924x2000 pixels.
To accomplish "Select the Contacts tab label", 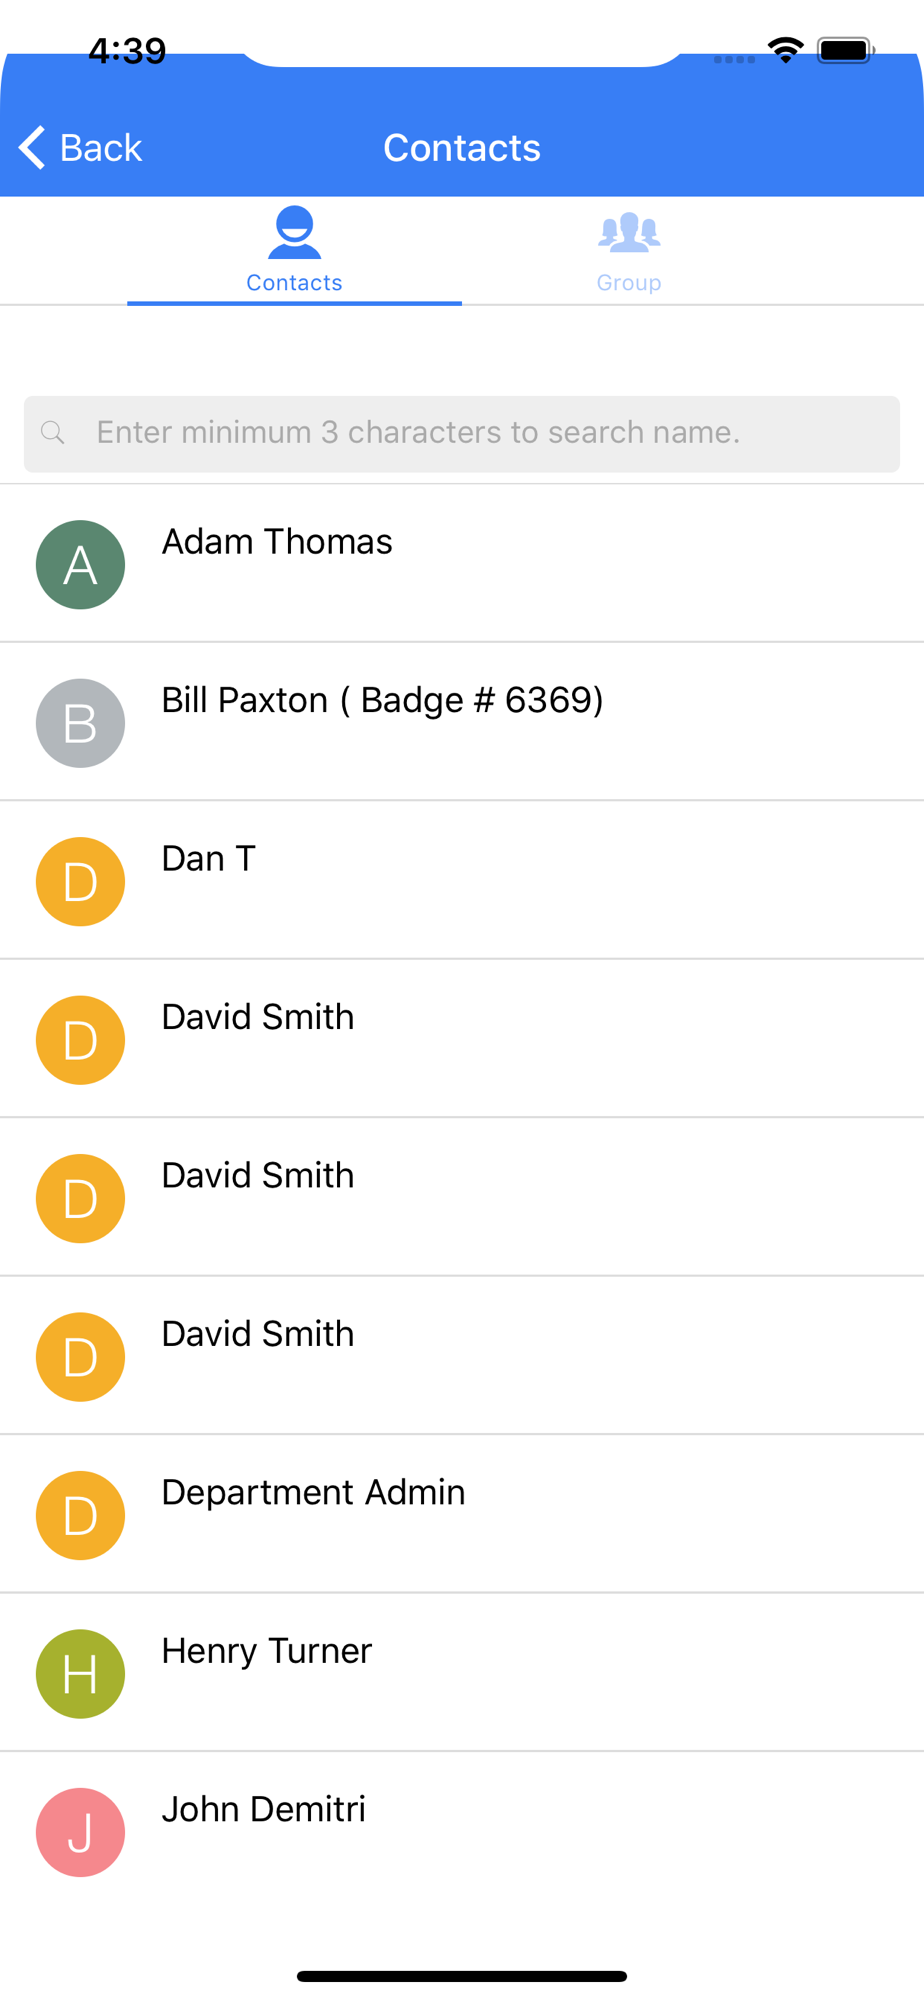I will click(294, 283).
